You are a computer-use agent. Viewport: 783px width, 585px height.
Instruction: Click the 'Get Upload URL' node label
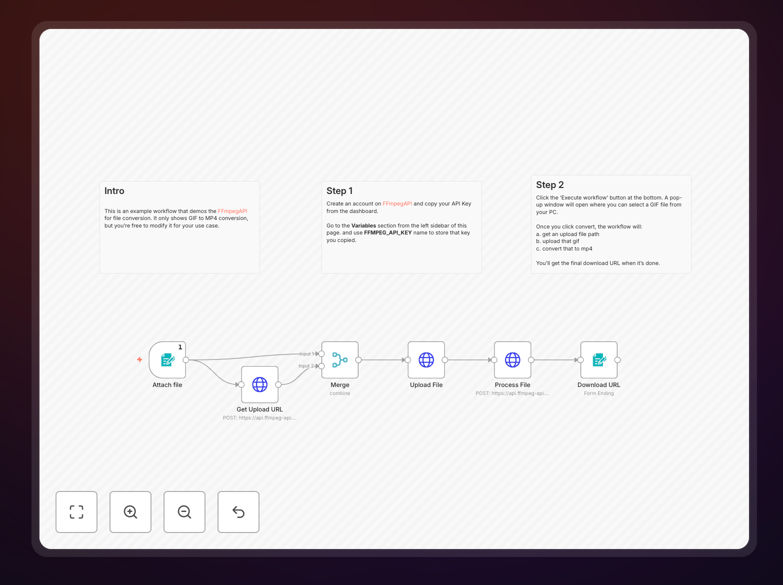point(260,409)
